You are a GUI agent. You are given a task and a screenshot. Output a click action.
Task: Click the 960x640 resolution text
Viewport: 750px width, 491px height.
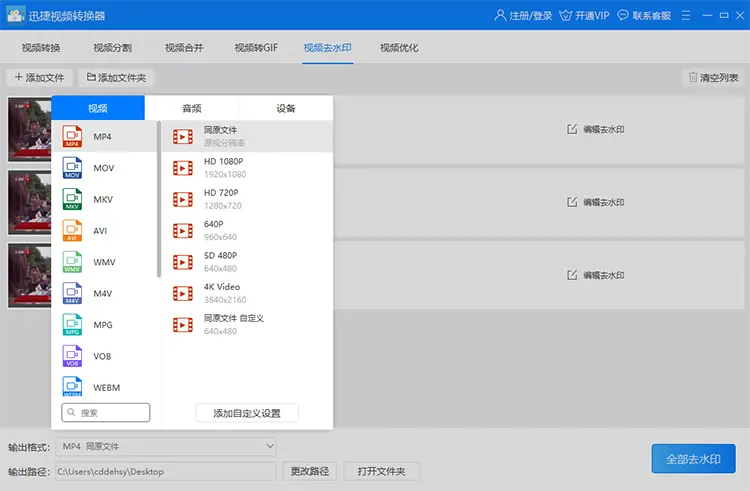pos(221,237)
